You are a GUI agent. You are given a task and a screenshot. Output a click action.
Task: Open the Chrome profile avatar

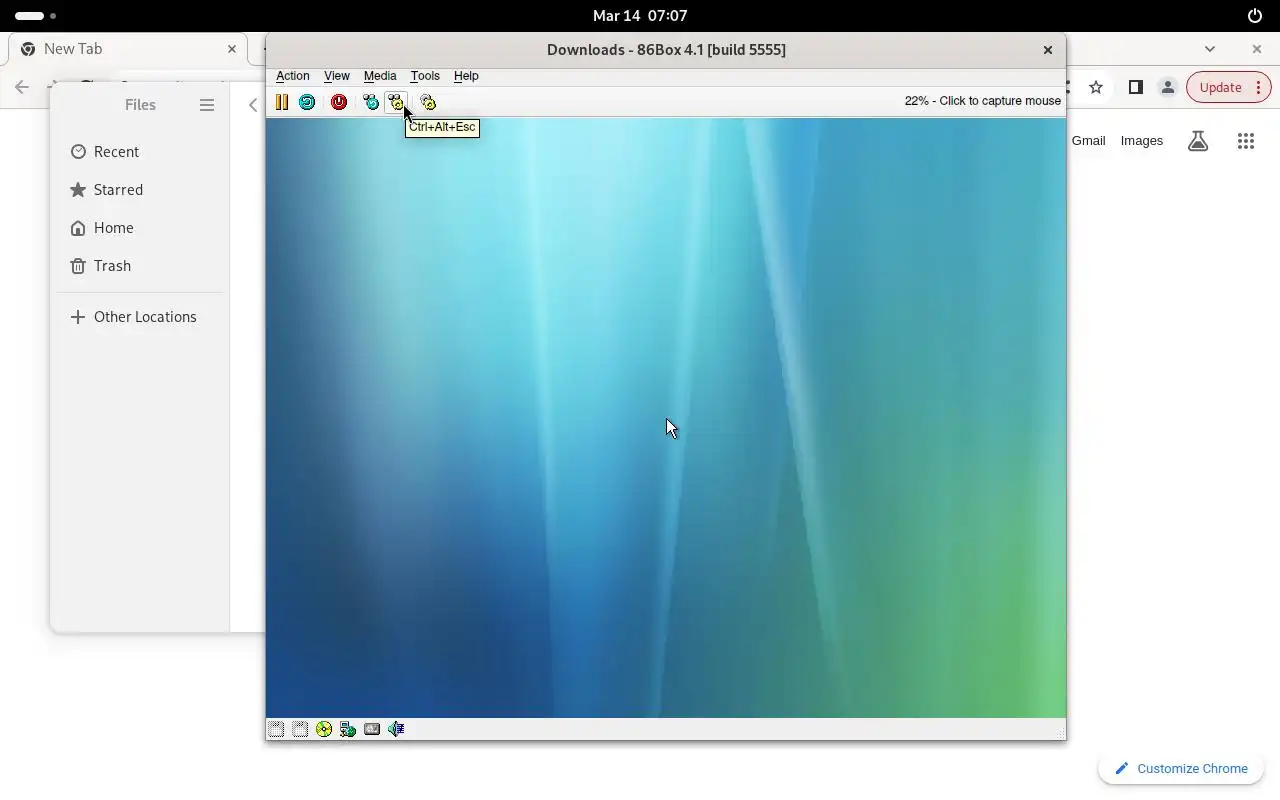tap(1167, 87)
